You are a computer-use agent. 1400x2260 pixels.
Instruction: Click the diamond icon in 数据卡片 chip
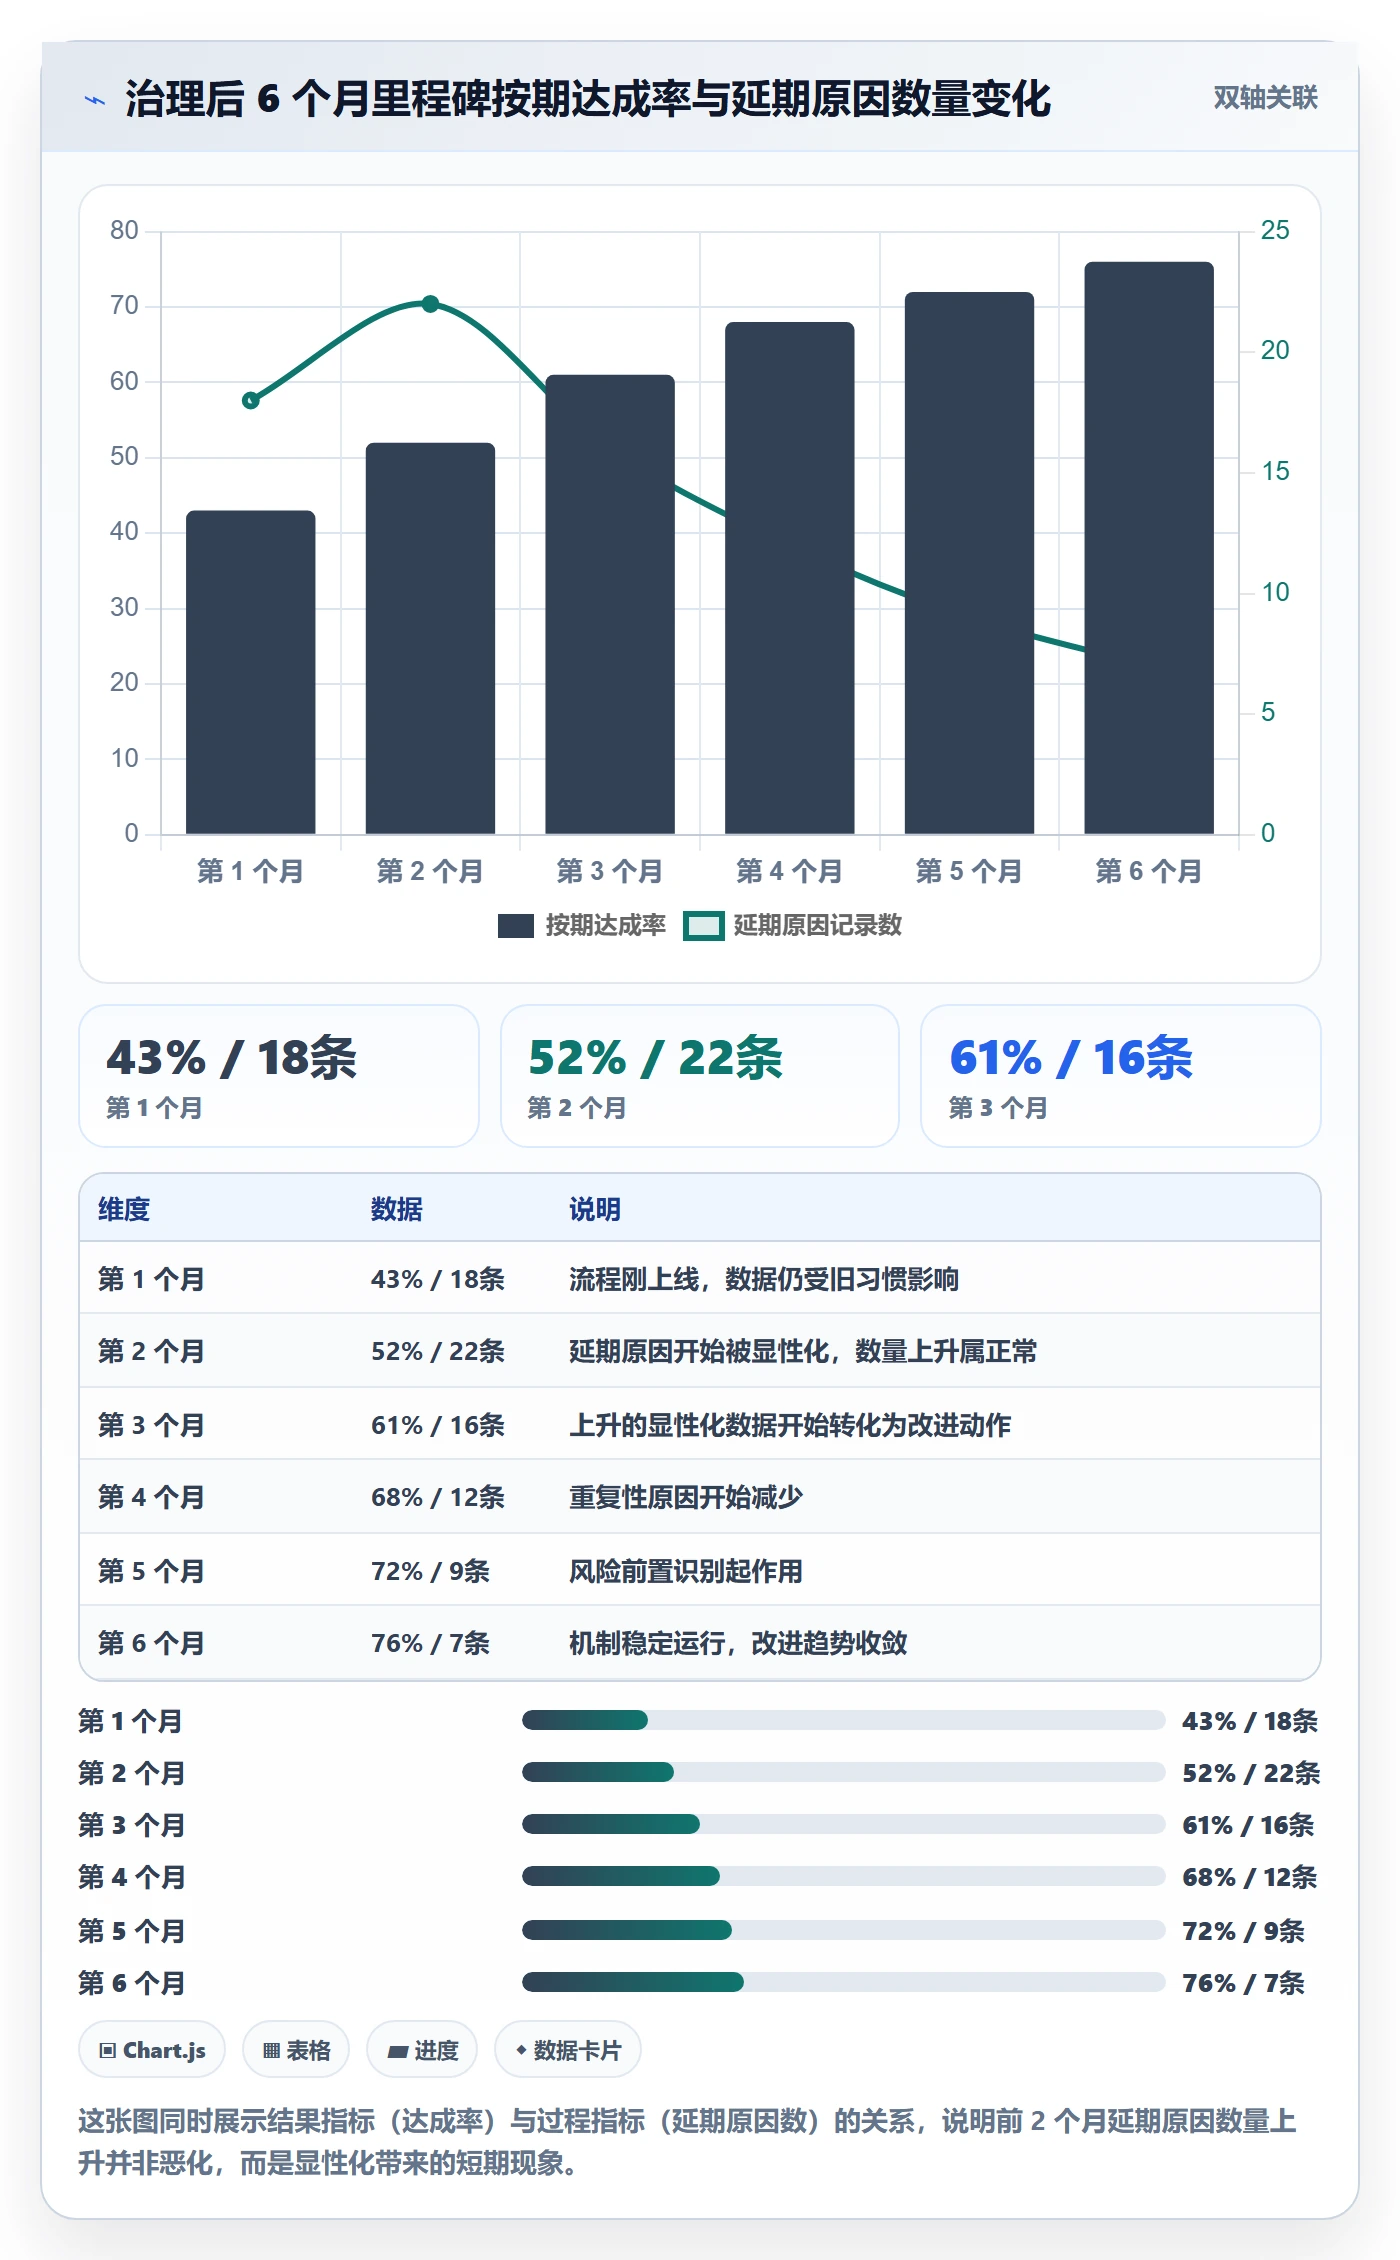click(x=521, y=2050)
